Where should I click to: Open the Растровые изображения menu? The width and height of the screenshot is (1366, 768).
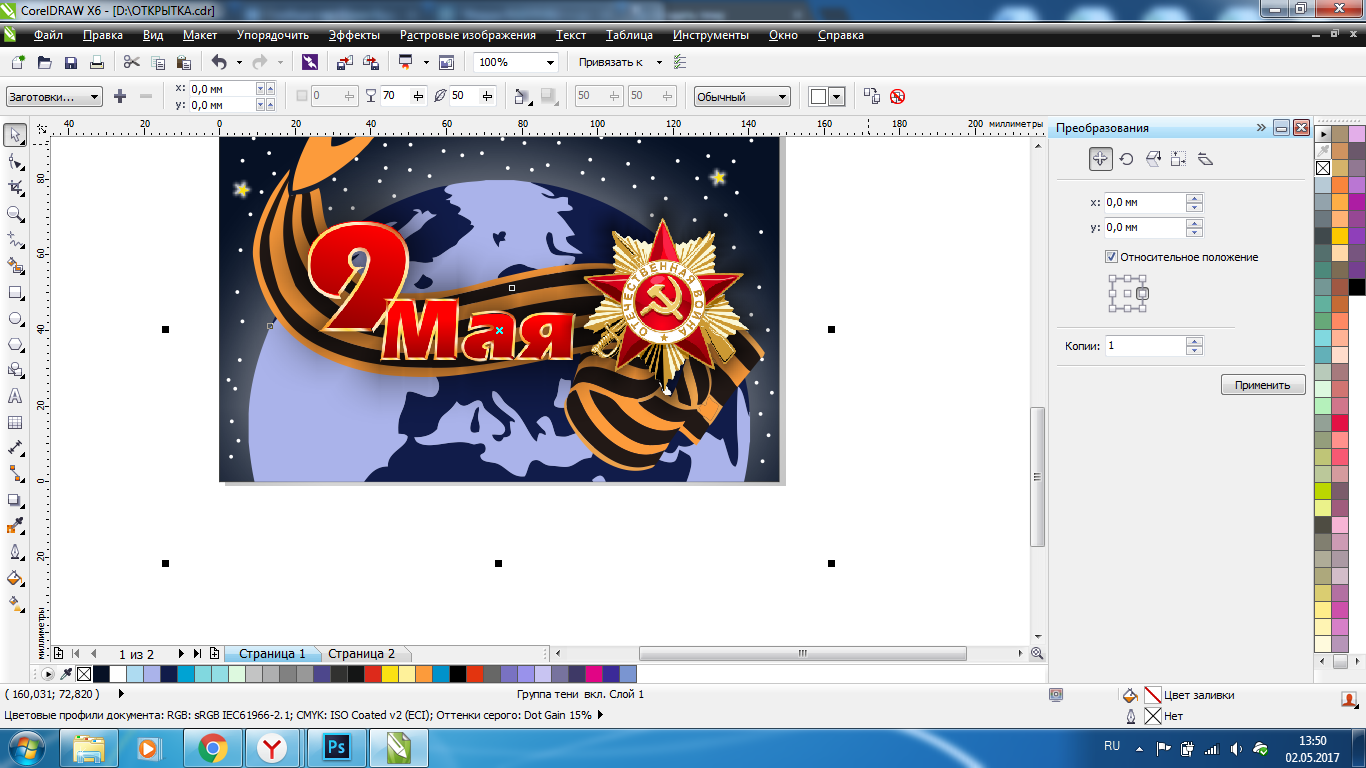[468, 35]
